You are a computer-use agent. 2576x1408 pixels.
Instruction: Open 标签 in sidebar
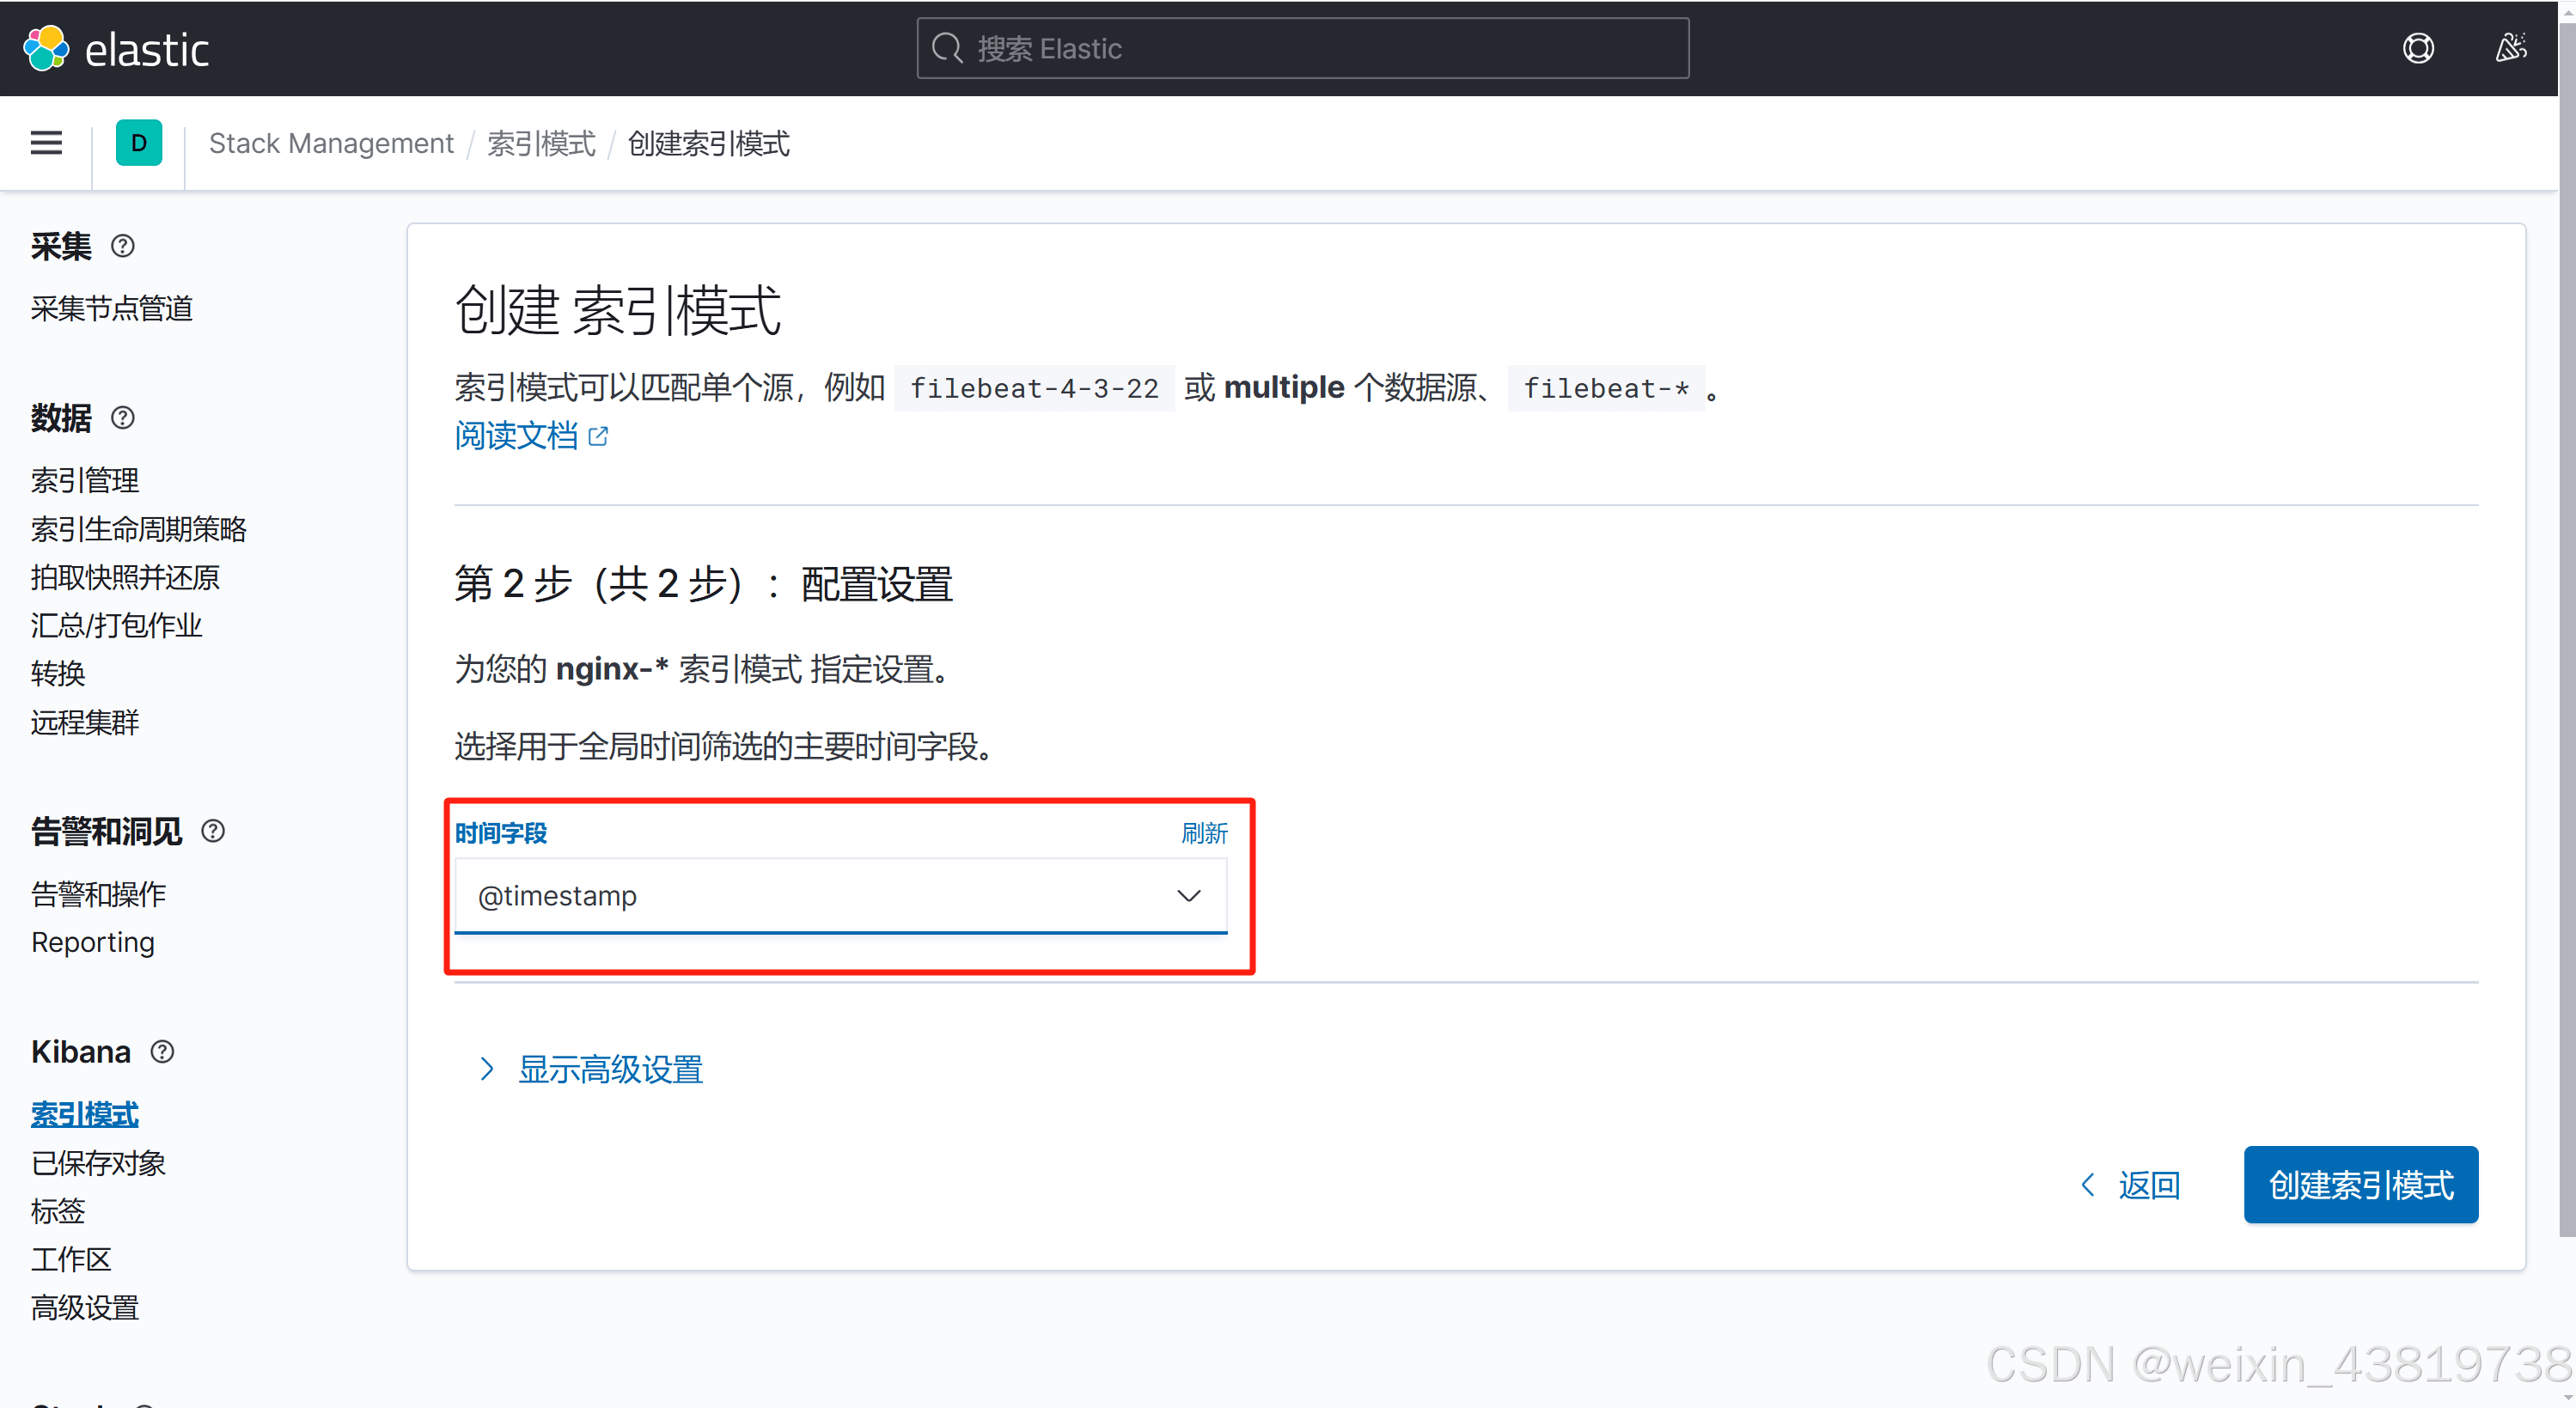[58, 1211]
